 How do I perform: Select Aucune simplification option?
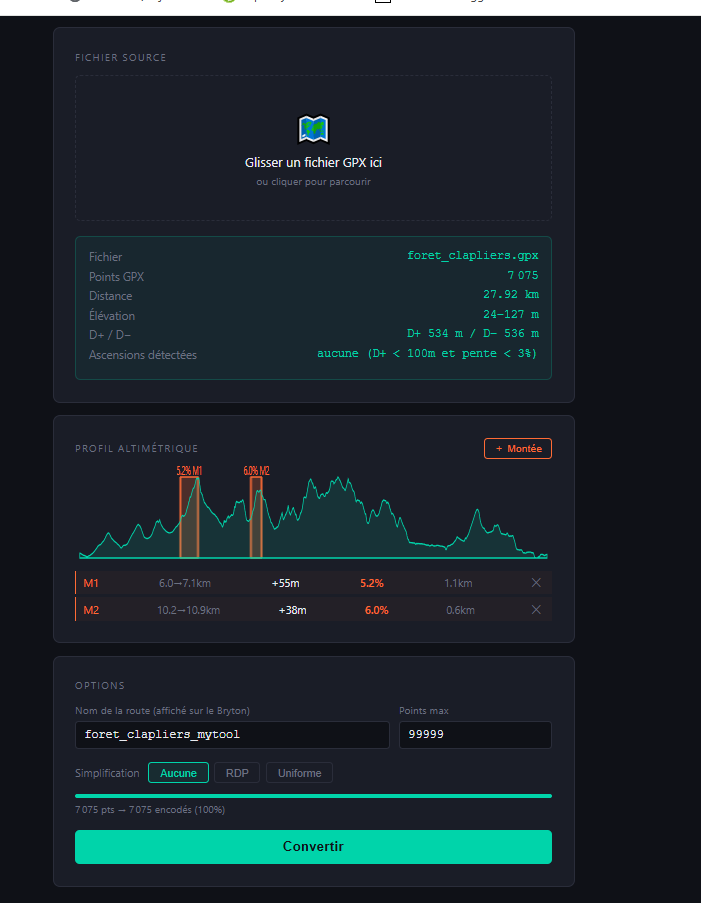coord(178,773)
